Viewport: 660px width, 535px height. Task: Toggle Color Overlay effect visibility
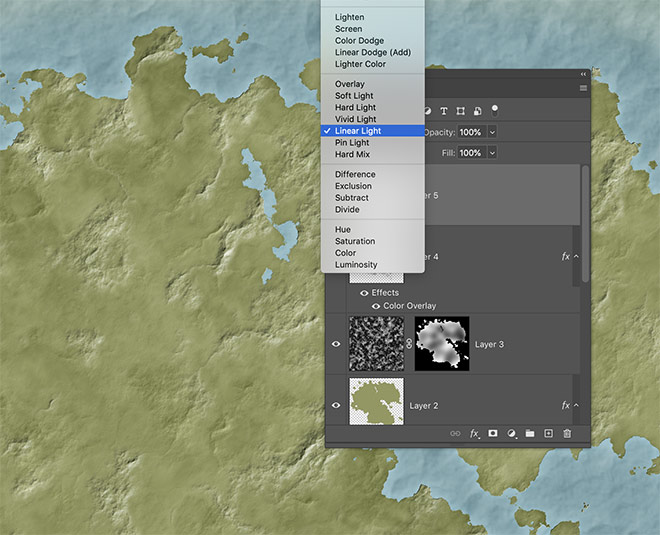coord(376,306)
